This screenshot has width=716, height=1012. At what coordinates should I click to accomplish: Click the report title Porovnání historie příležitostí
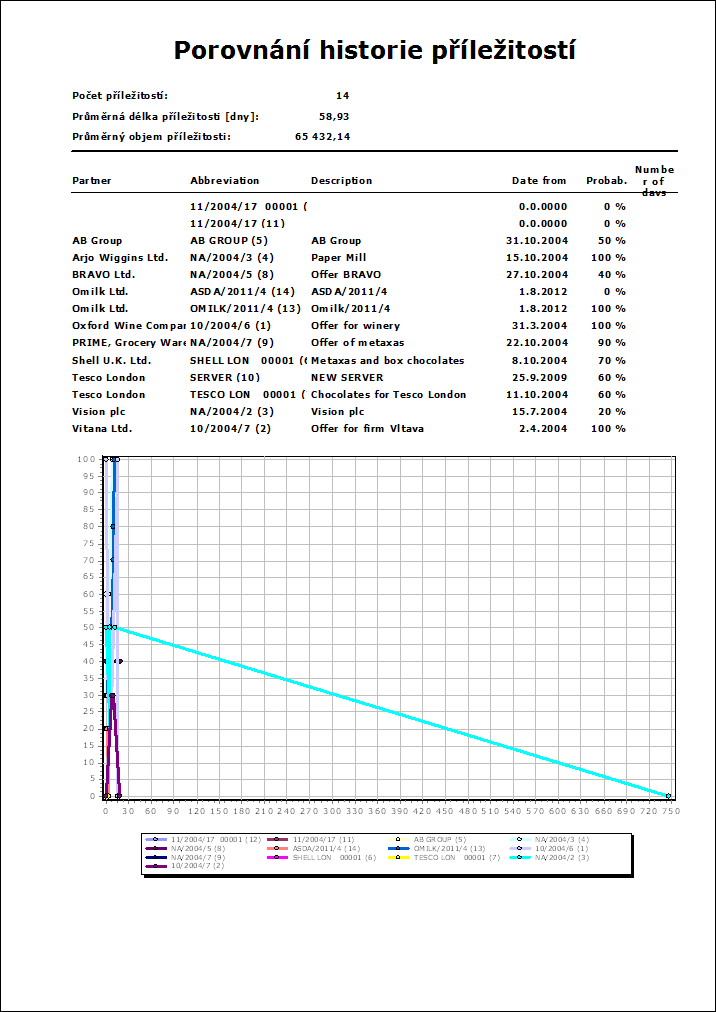(374, 52)
